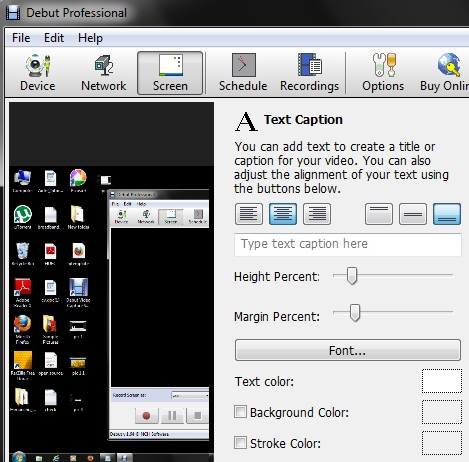Place caption at vertical middle
The width and height of the screenshot is (469, 462).
click(413, 214)
